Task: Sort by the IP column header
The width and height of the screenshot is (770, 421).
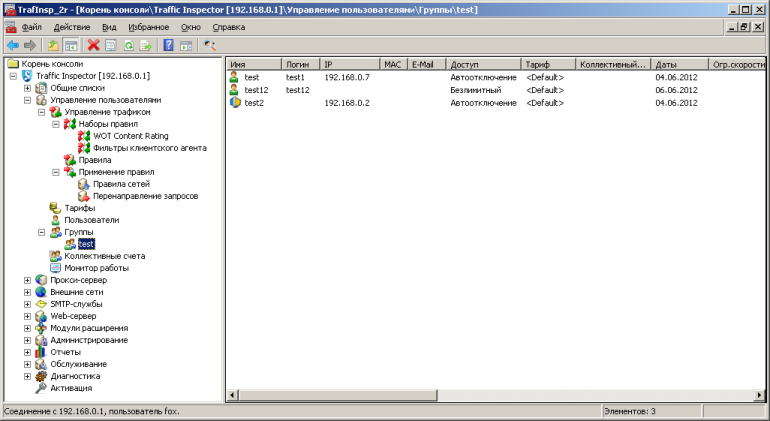Action: click(350, 64)
